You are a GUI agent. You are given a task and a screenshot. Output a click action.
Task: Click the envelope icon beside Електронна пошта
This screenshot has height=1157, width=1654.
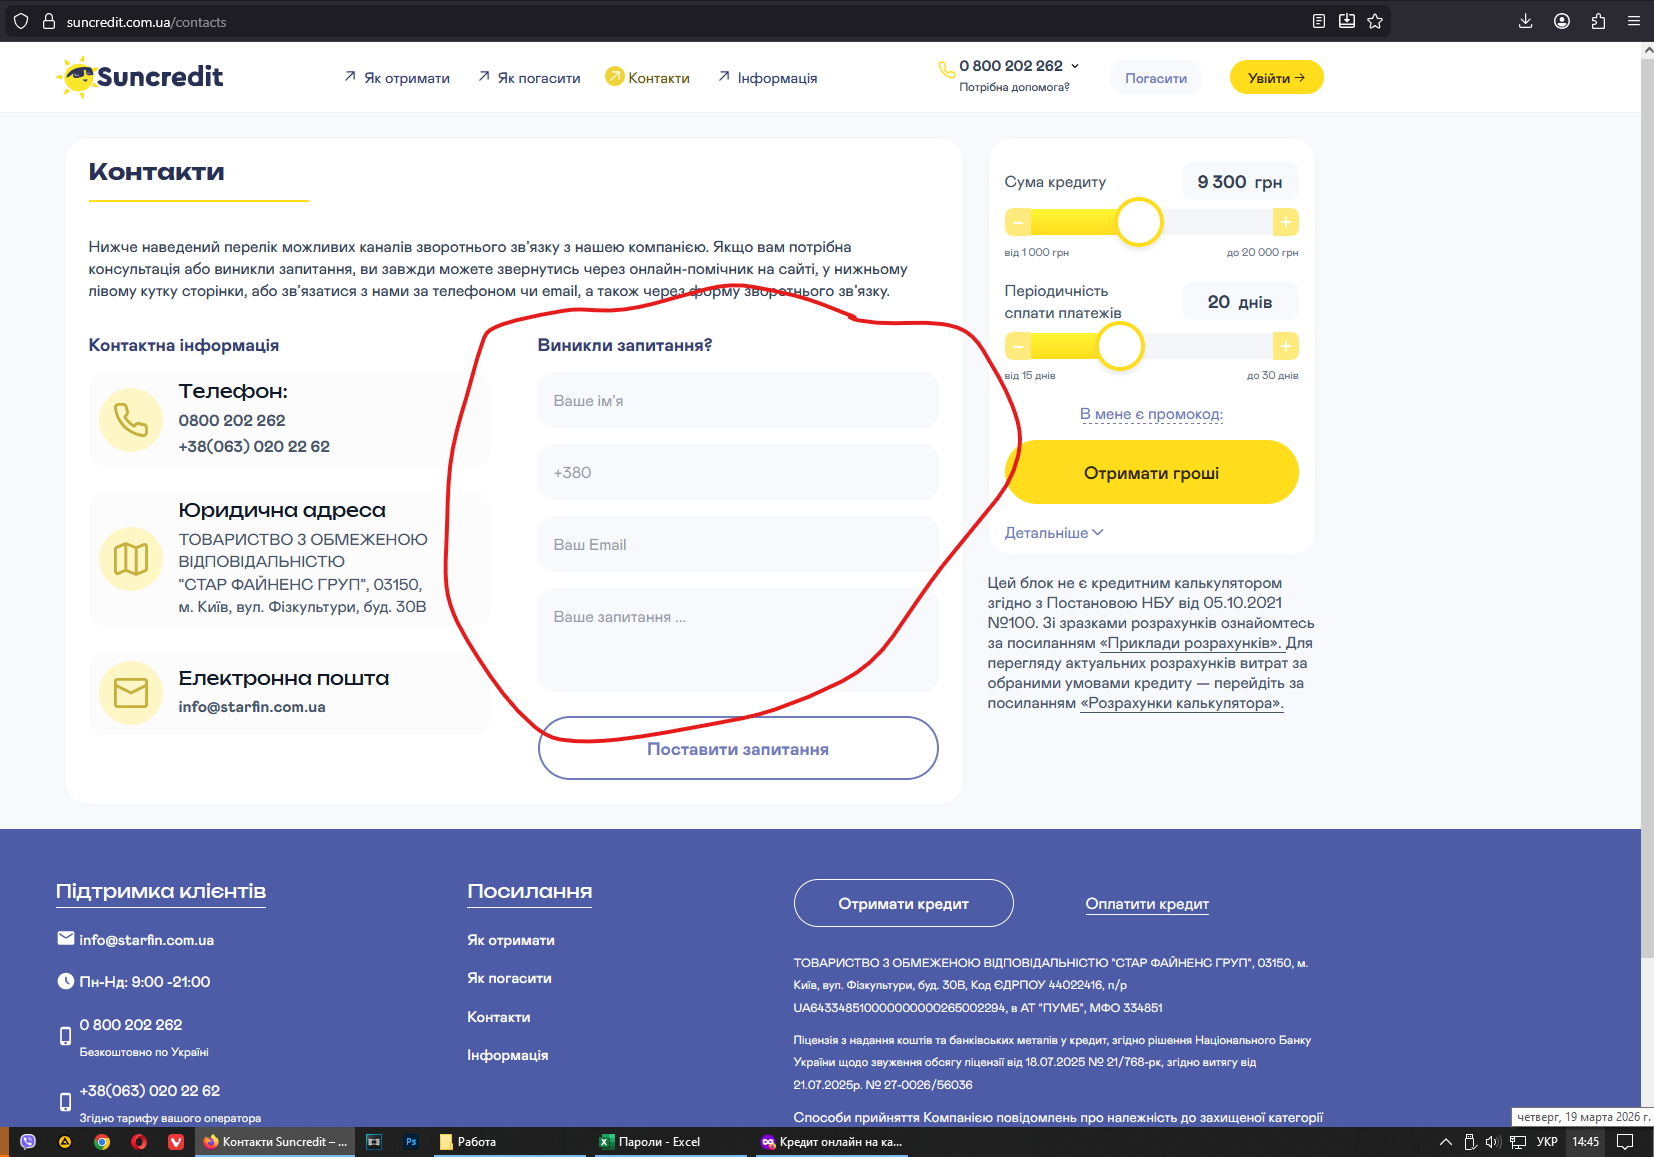pos(131,693)
